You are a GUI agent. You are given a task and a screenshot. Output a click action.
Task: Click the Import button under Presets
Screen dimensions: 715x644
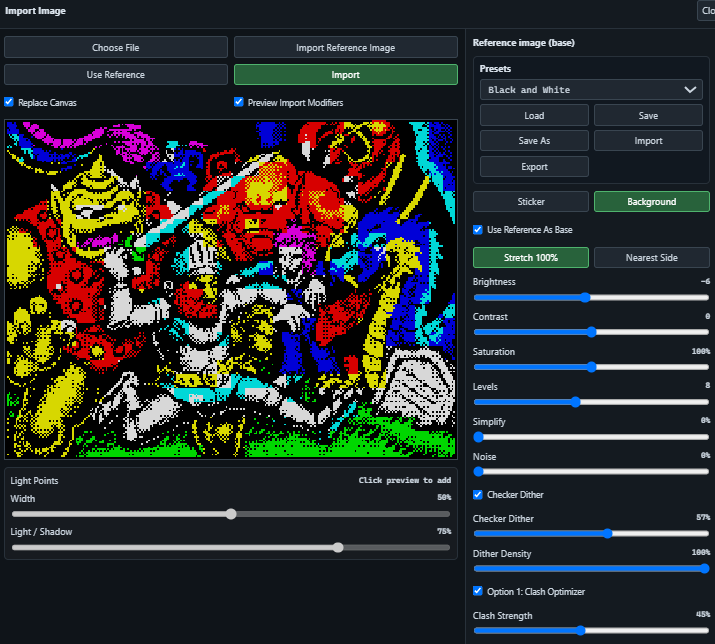[648, 141]
